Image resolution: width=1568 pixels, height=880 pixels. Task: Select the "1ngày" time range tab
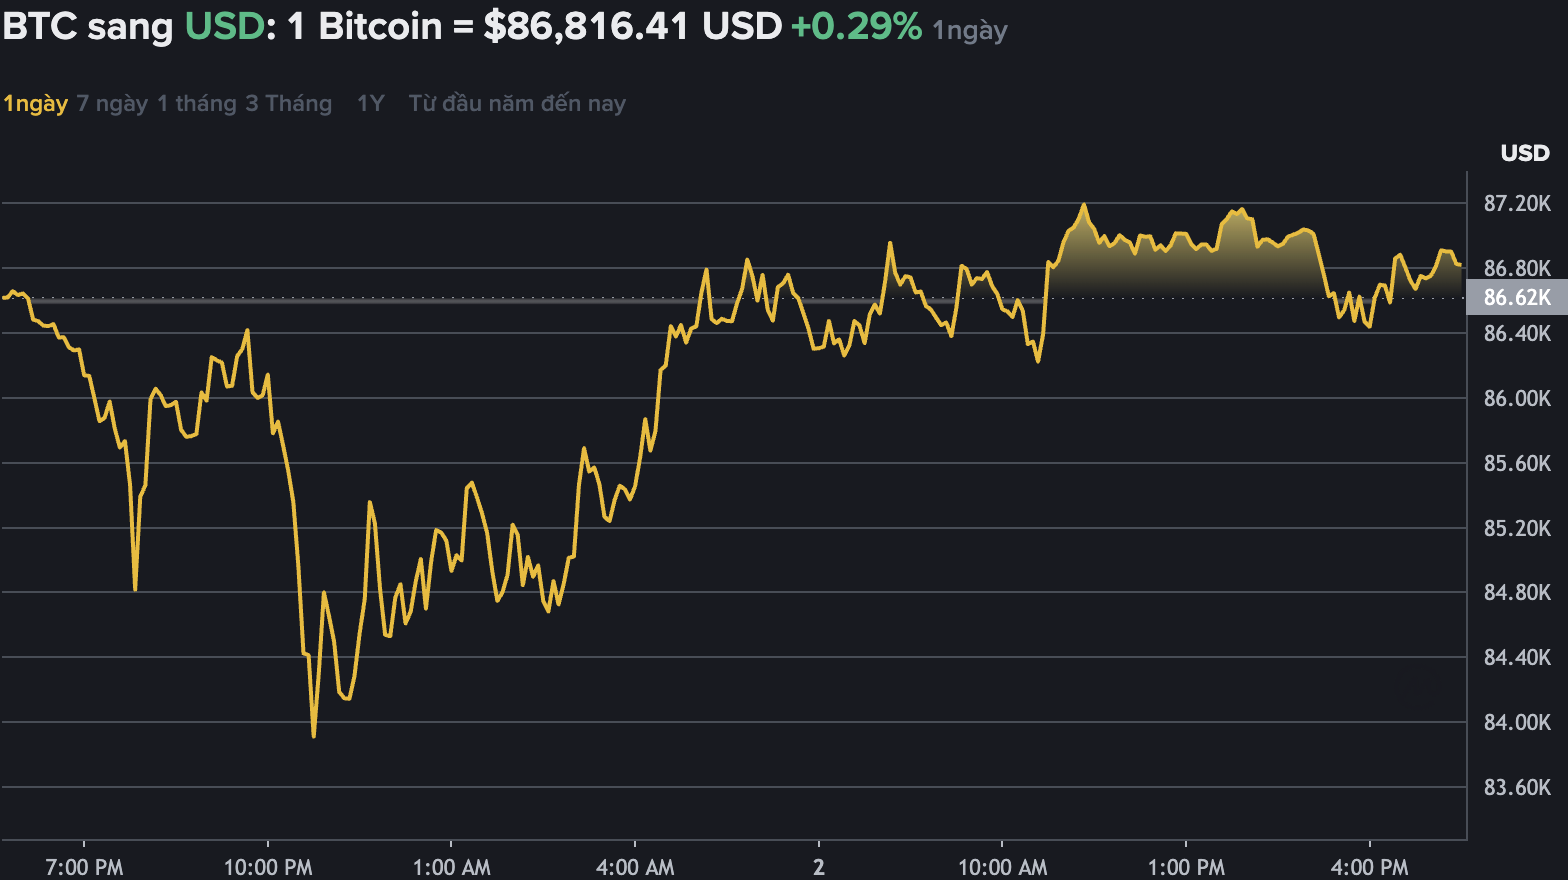click(35, 103)
